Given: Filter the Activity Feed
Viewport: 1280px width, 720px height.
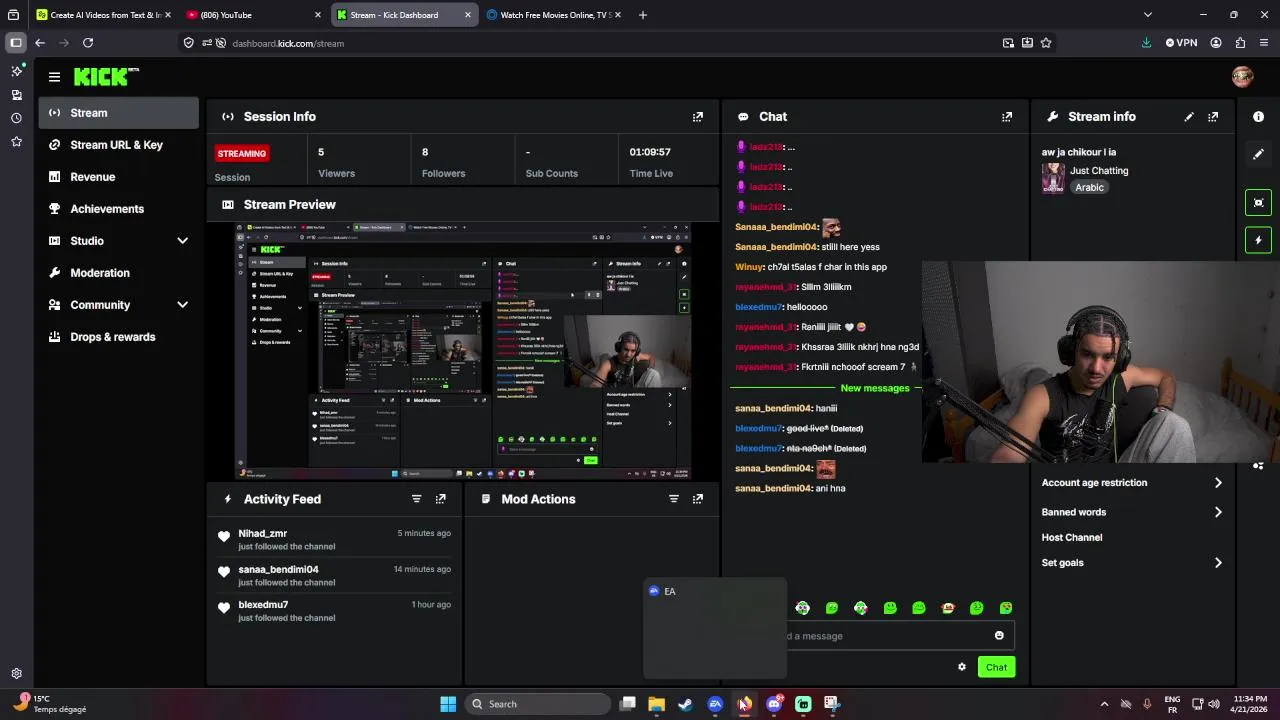Looking at the screenshot, I should pyautogui.click(x=417, y=499).
